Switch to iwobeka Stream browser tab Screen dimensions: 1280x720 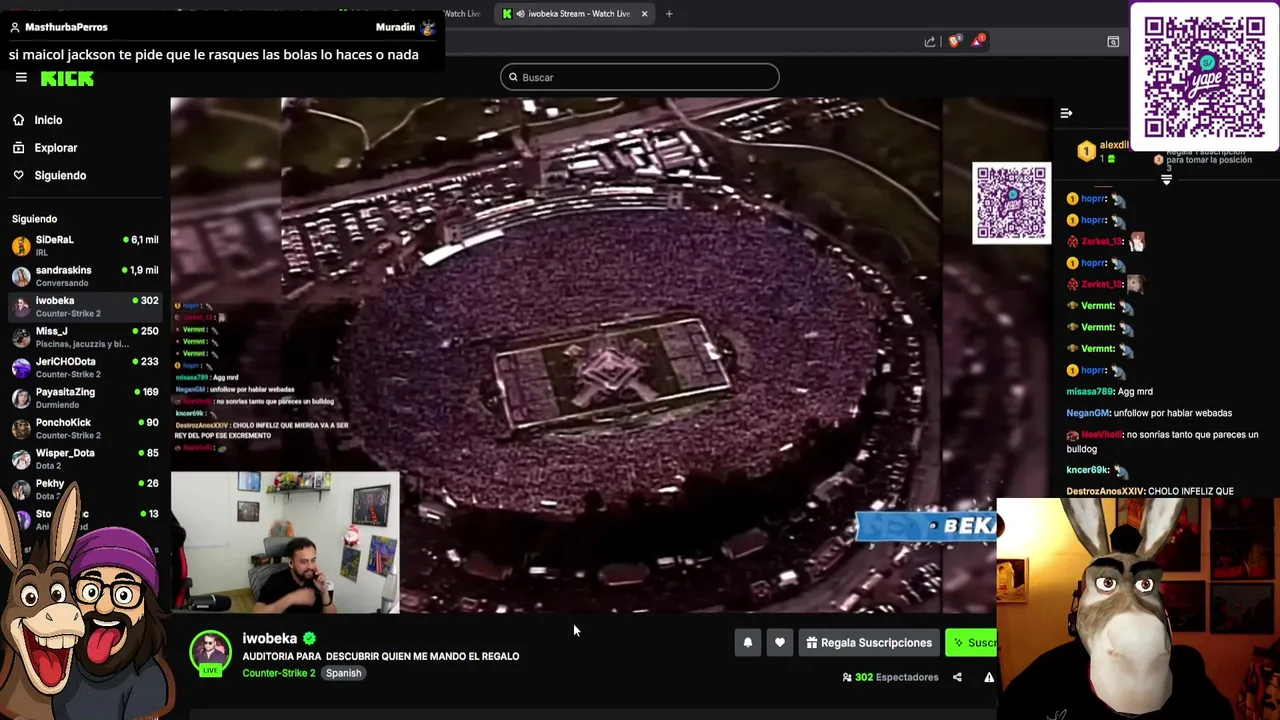tap(576, 14)
